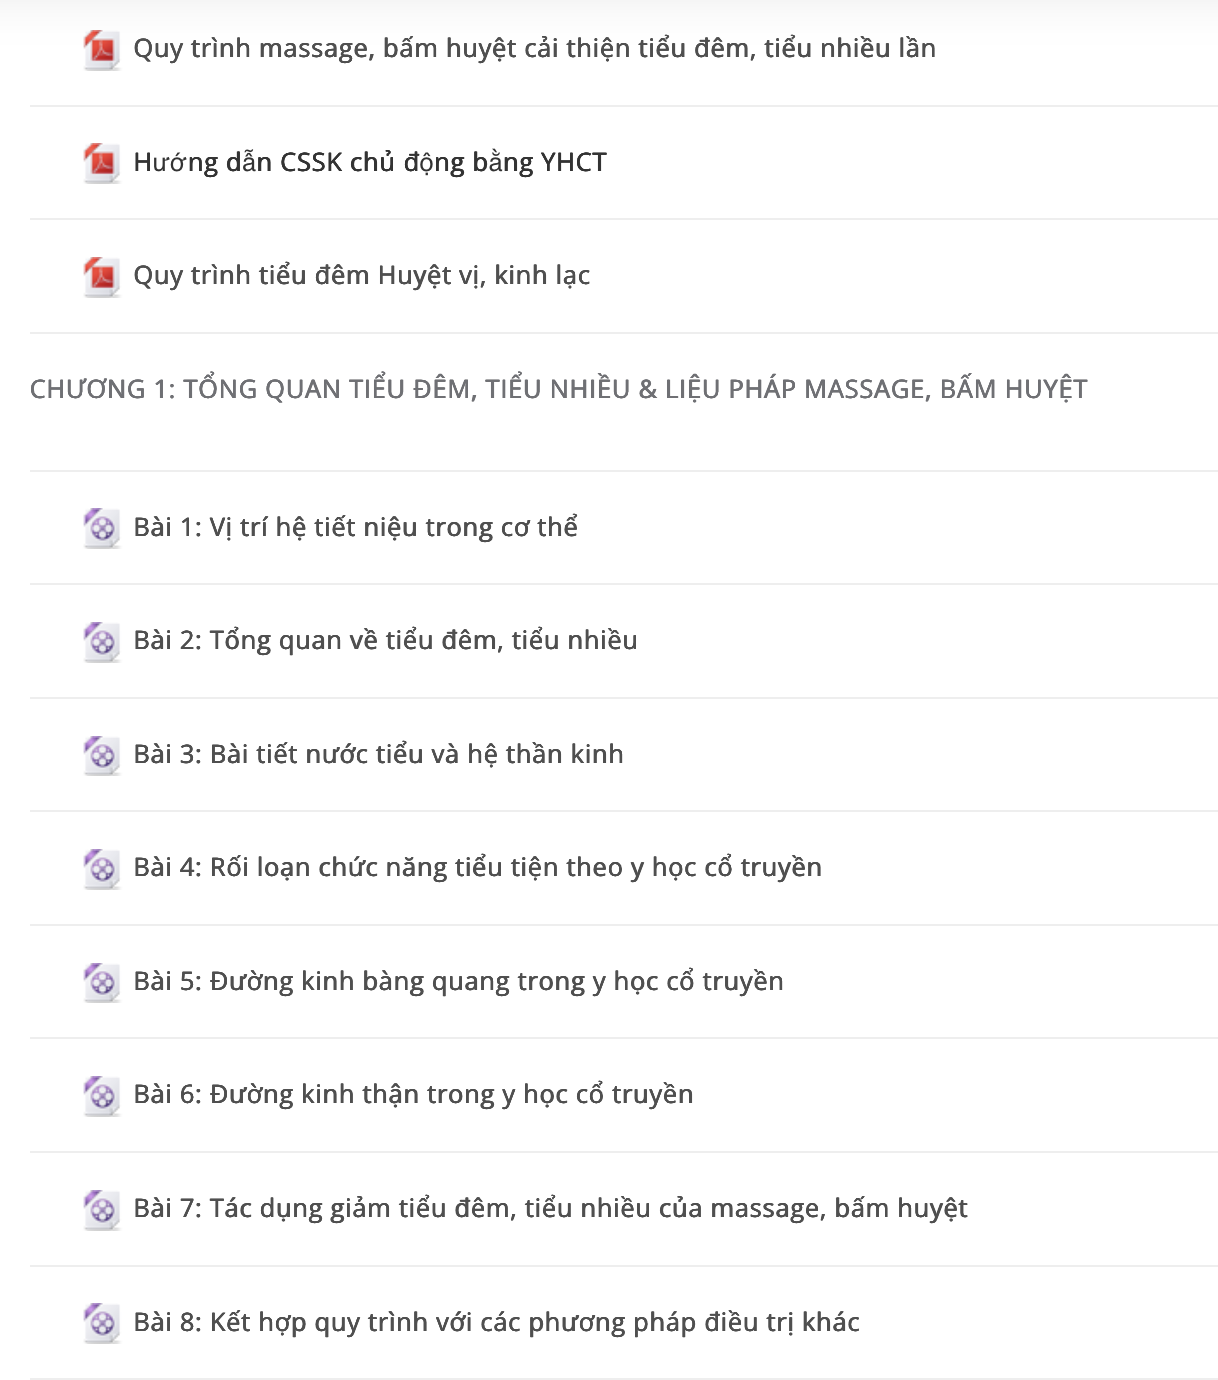The image size is (1218, 1380).
Task: Open lesson Bài 3: Bài tiết nước tiểu
Action: (x=378, y=754)
